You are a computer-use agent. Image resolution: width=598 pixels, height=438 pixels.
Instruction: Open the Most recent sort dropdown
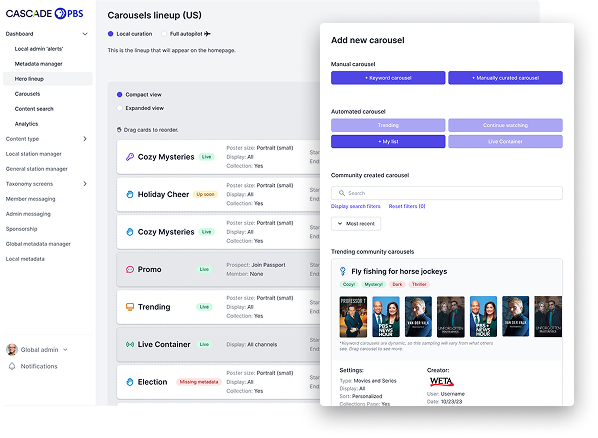point(356,224)
